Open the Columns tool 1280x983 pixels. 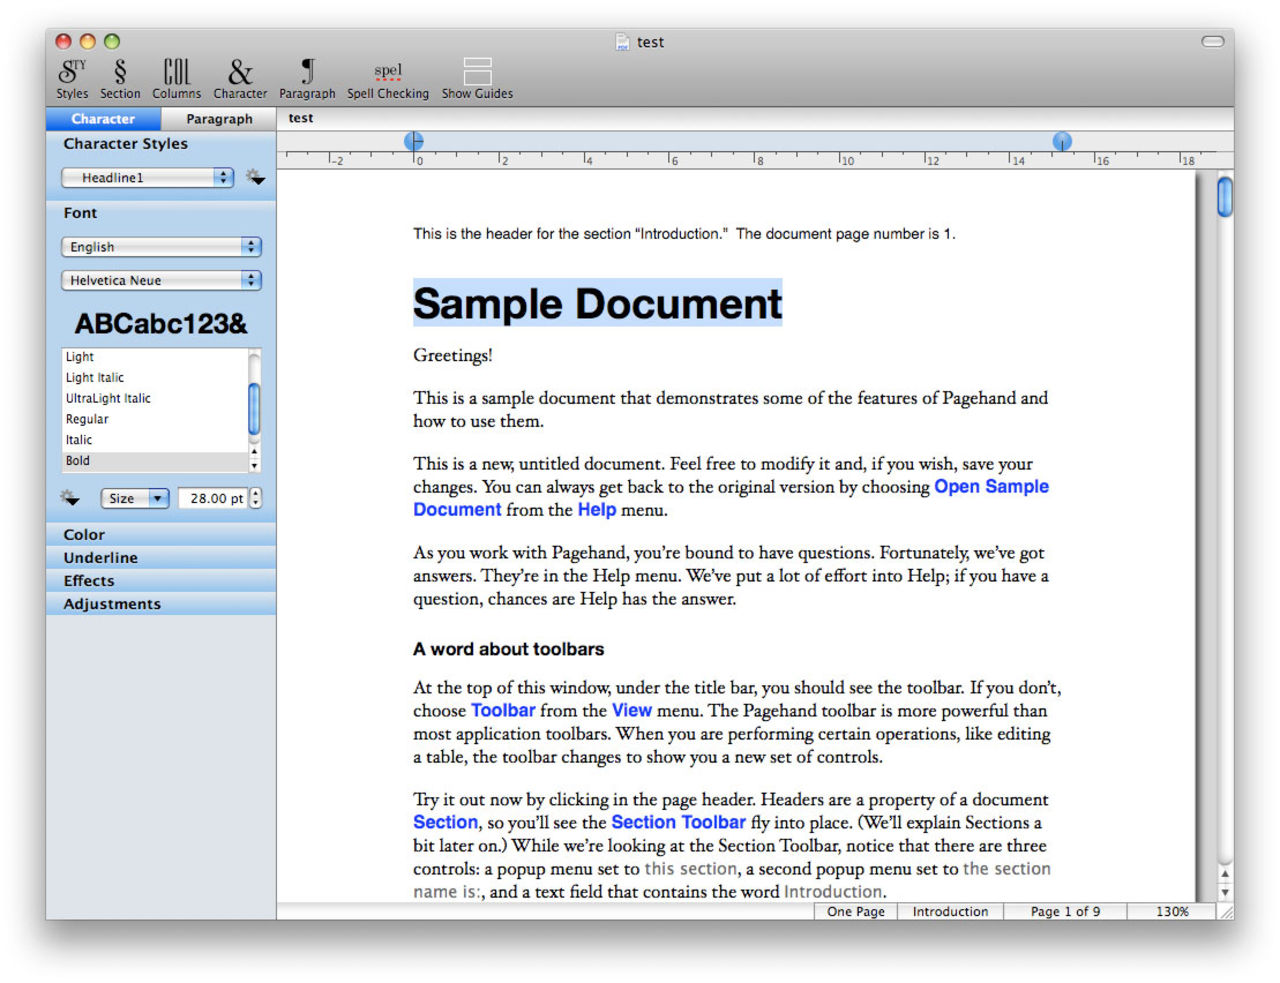coord(176,78)
